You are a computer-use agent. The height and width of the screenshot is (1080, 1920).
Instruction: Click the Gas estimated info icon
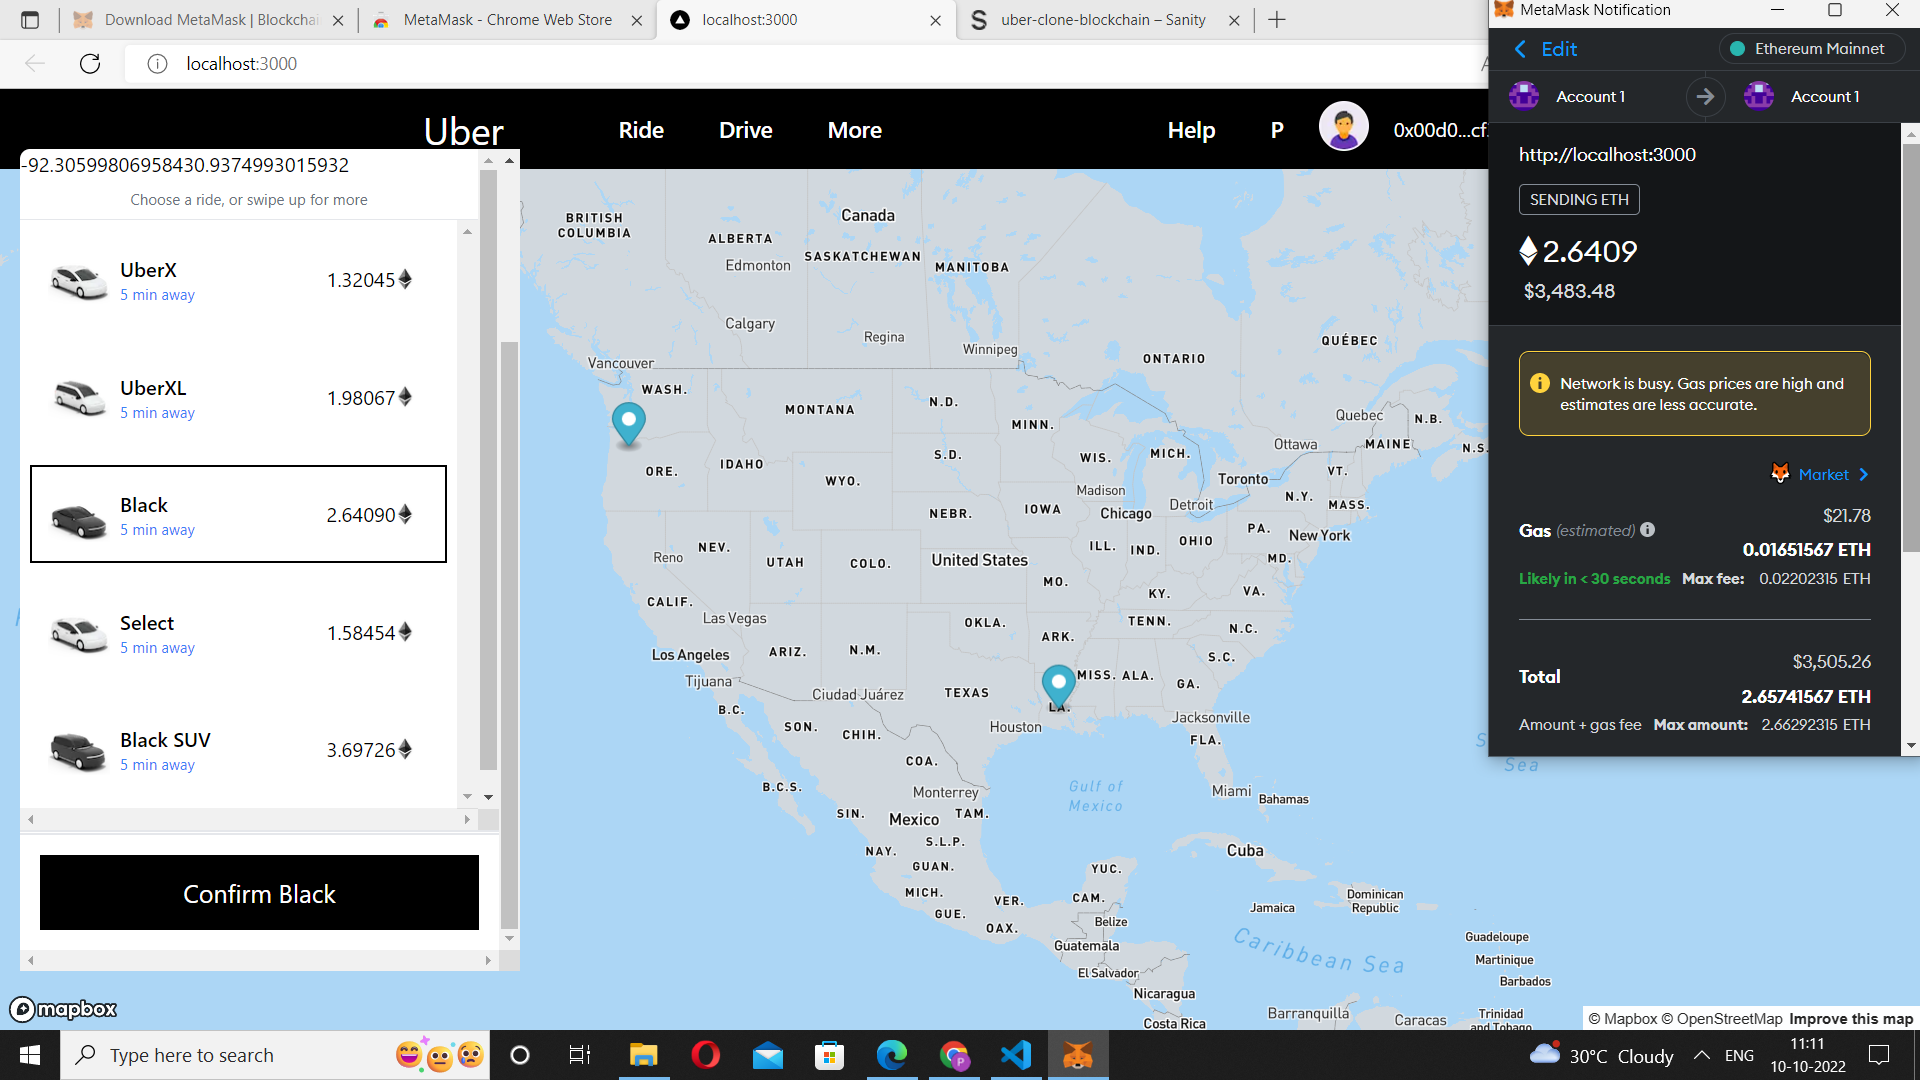coord(1647,530)
